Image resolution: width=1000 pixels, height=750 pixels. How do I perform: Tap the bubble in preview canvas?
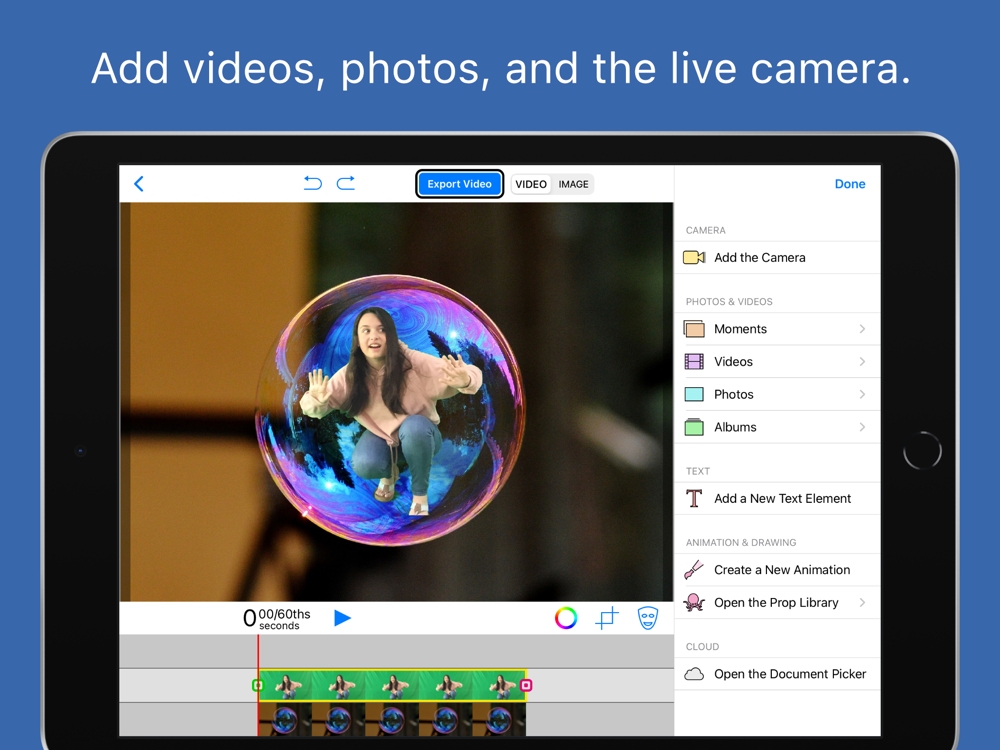(x=390, y=410)
